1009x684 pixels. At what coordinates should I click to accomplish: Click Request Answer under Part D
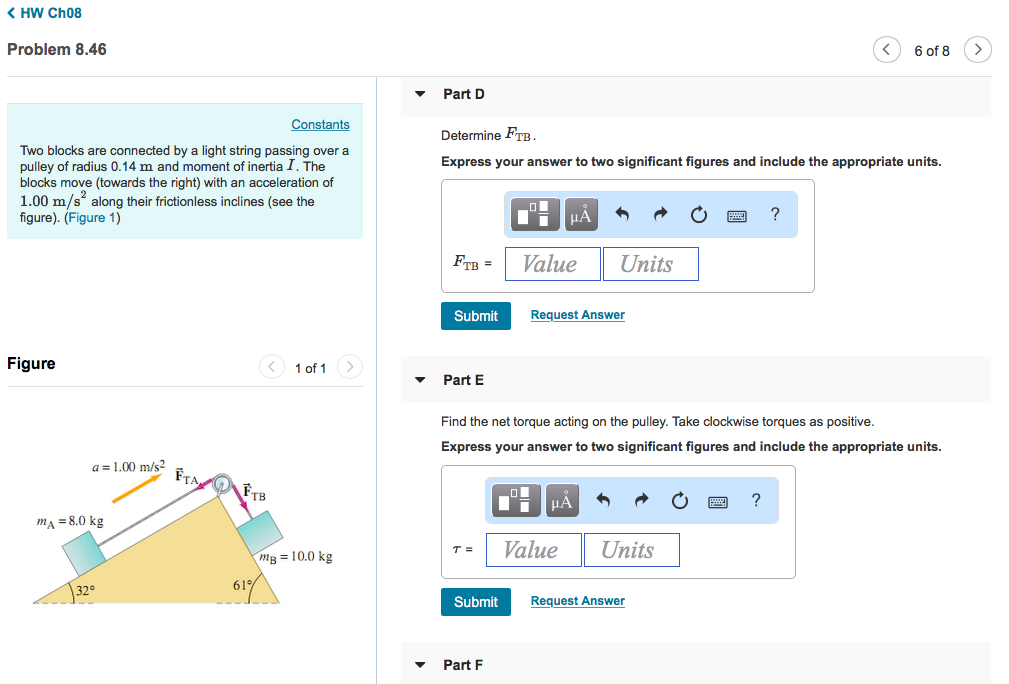coord(577,314)
